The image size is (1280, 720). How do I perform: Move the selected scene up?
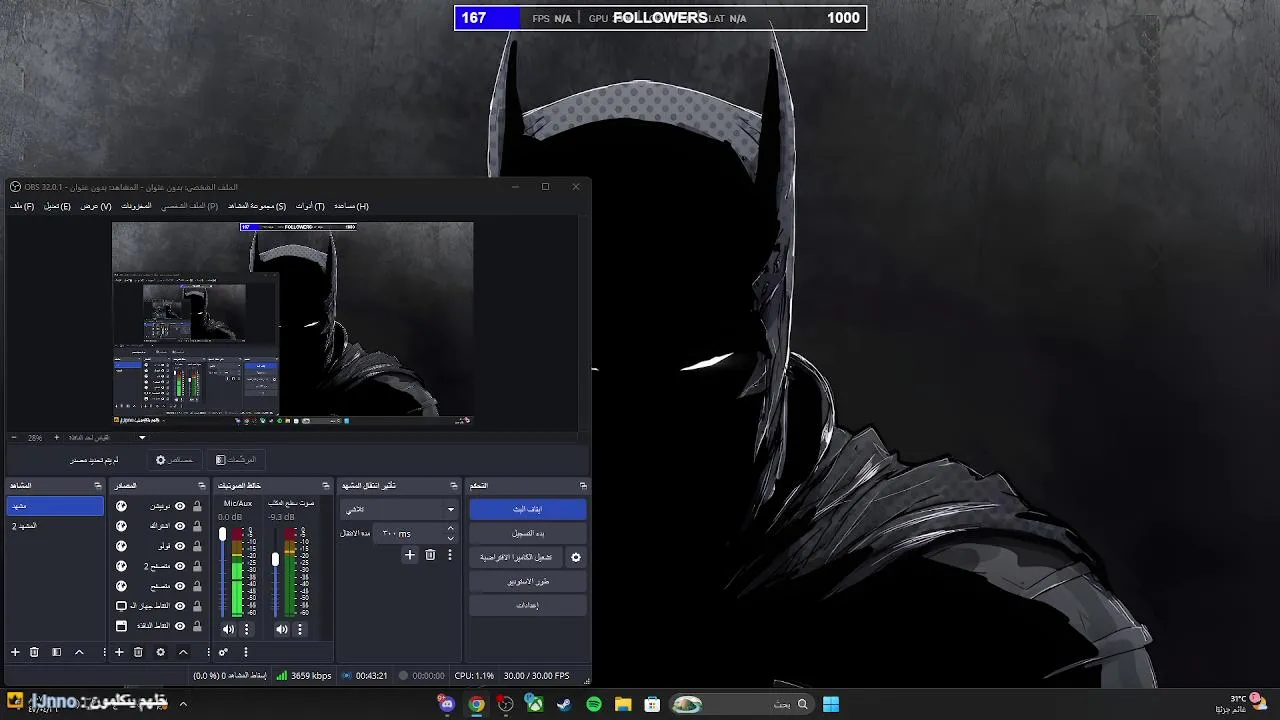(x=79, y=652)
